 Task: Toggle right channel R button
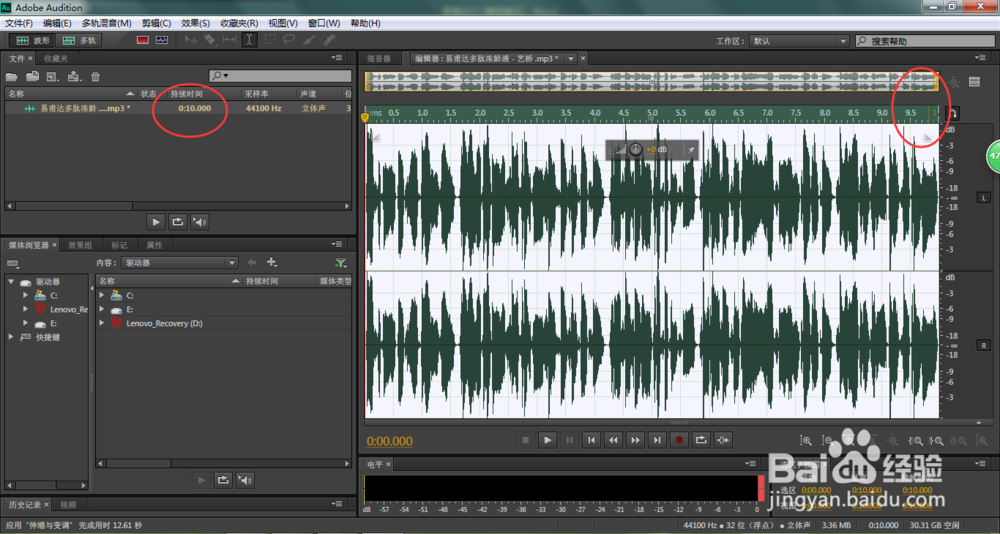click(983, 345)
